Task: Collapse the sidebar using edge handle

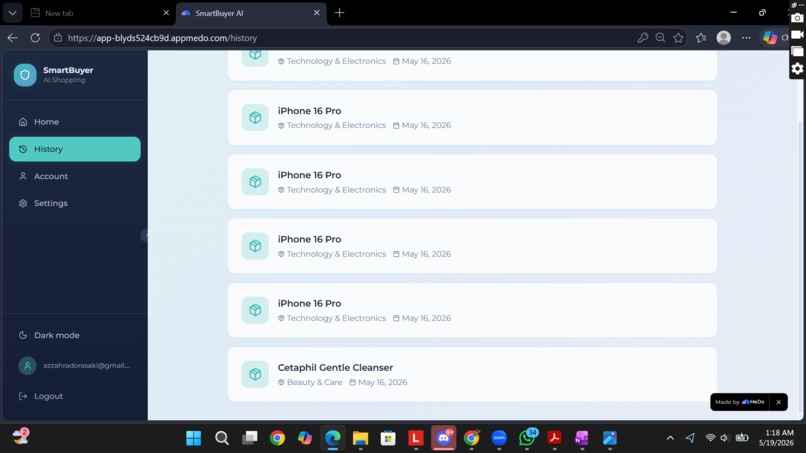Action: (145, 235)
